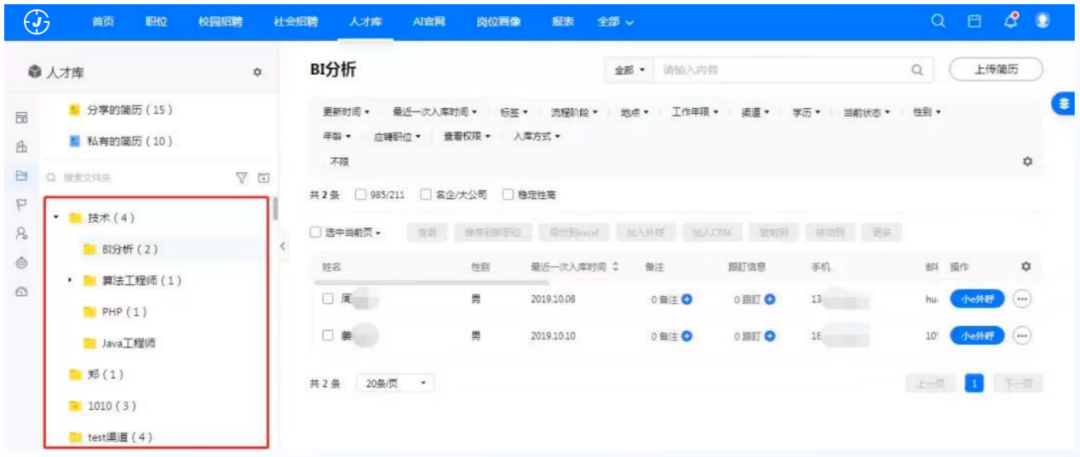
Task: Open 报表 in top navigation
Action: pyautogui.click(x=563, y=21)
